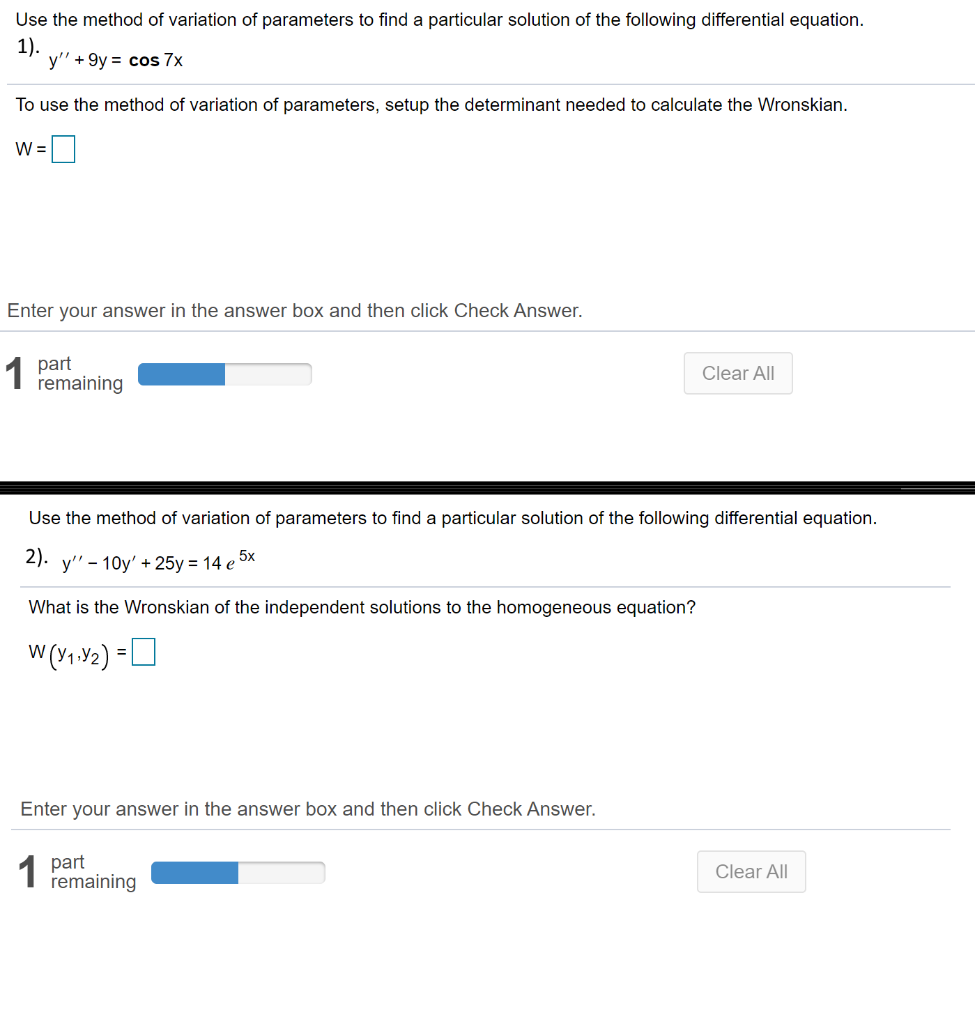Click the answer box next to W =
975x1024 pixels.
pyautogui.click(x=62, y=148)
